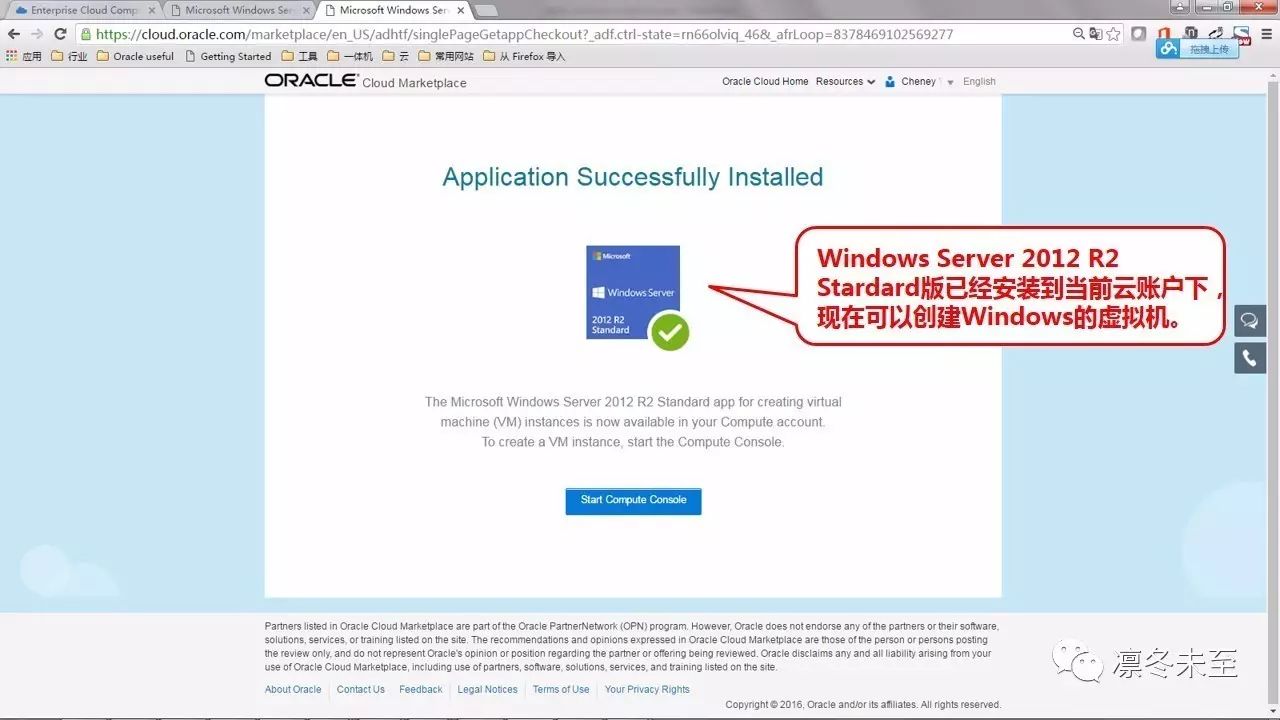Click the 'To create a VM instance' text line
The height and width of the screenshot is (720, 1280).
coord(633,442)
